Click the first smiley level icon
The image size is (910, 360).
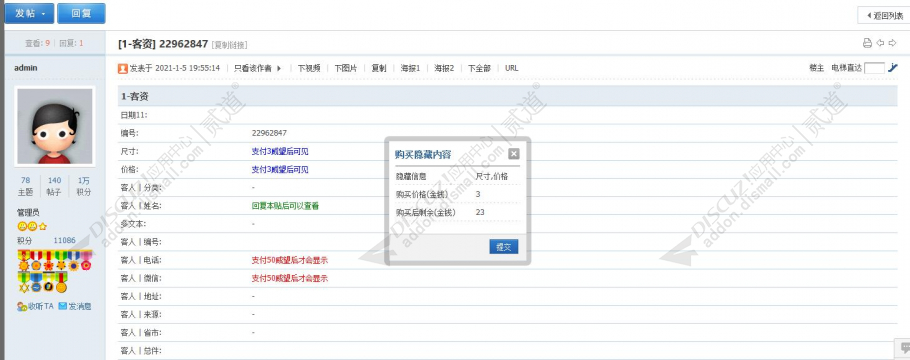pos(22,226)
